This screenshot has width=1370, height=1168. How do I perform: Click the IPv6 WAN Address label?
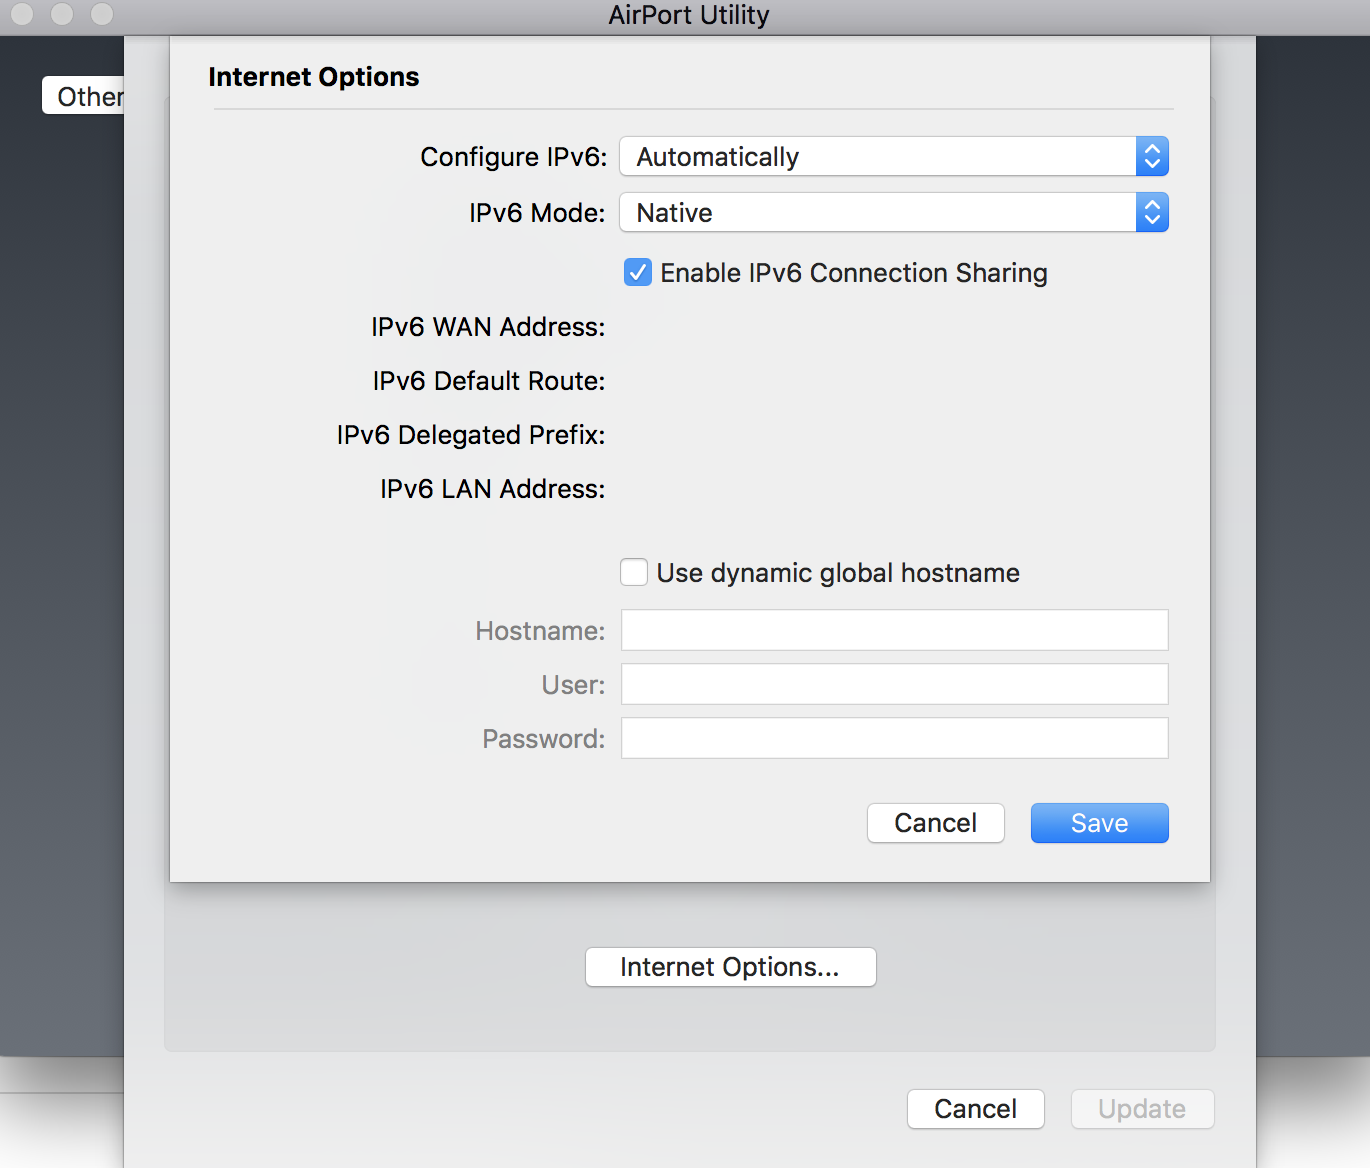pos(488,327)
